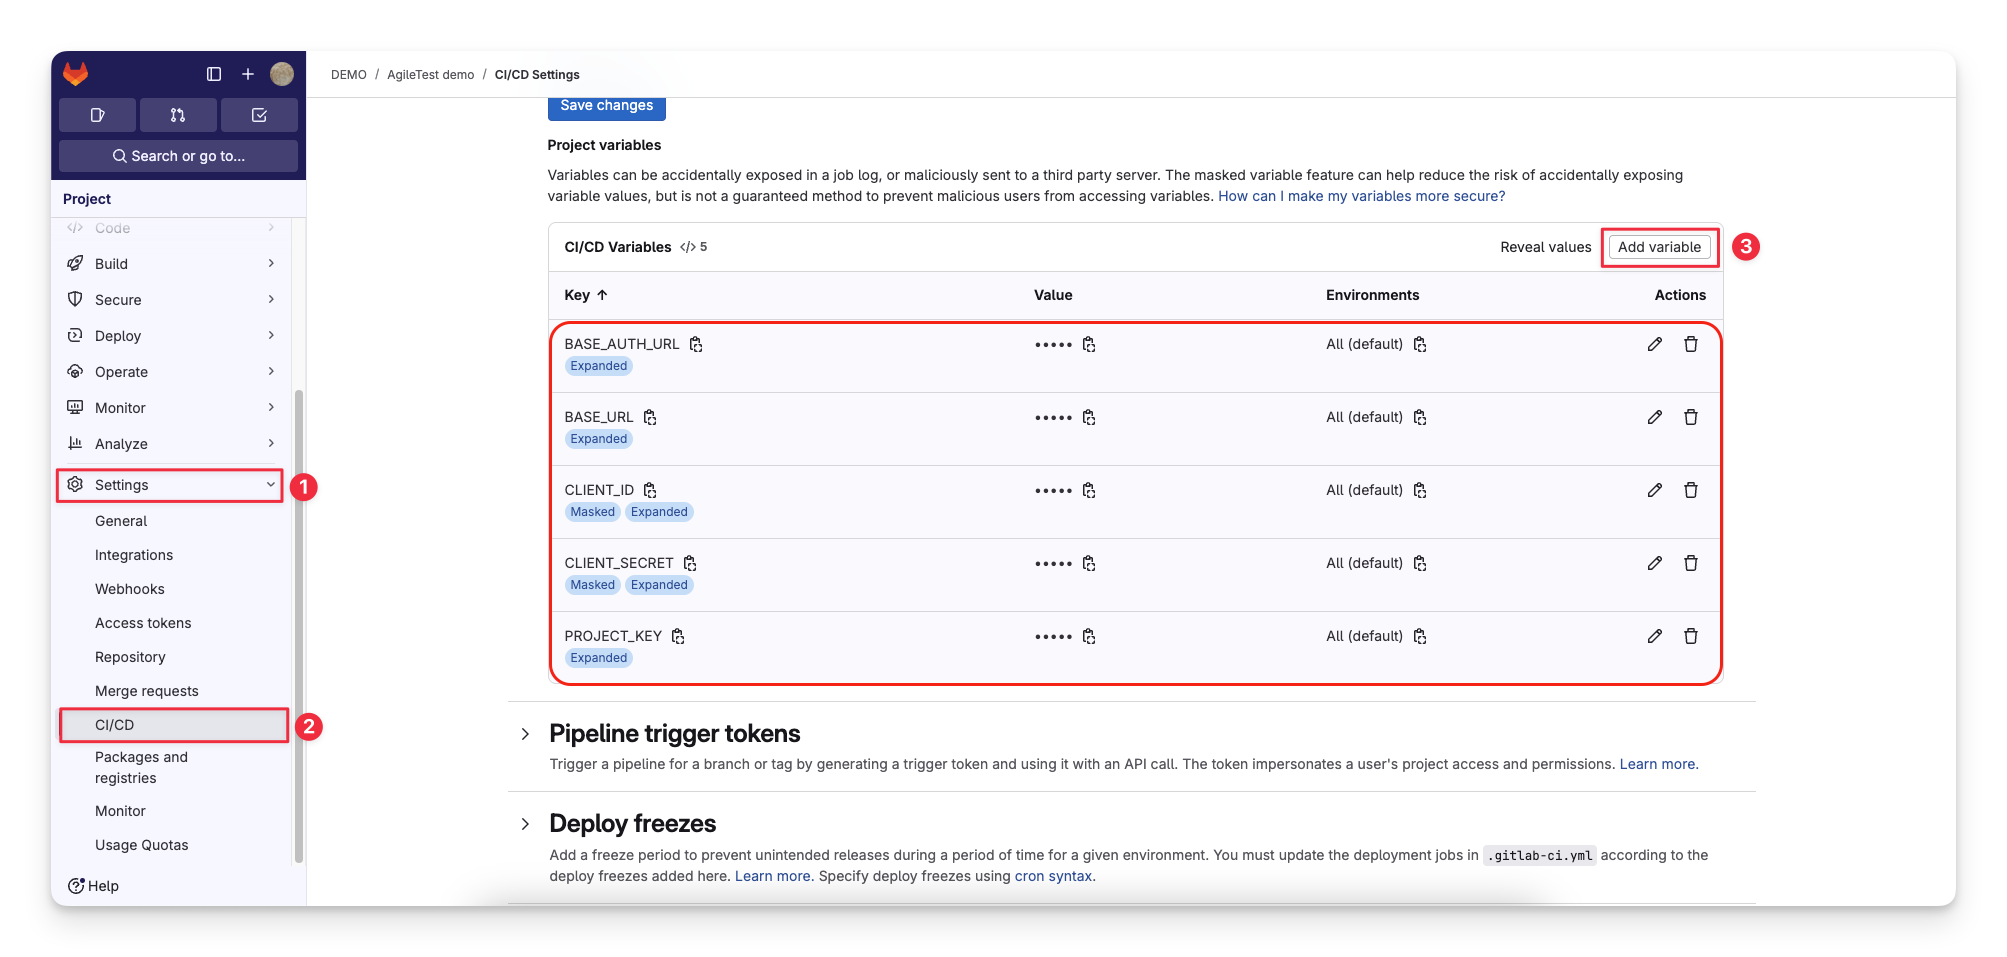Expand the Deploy freezes section
This screenshot has height=957, width=2007.
coord(526,823)
